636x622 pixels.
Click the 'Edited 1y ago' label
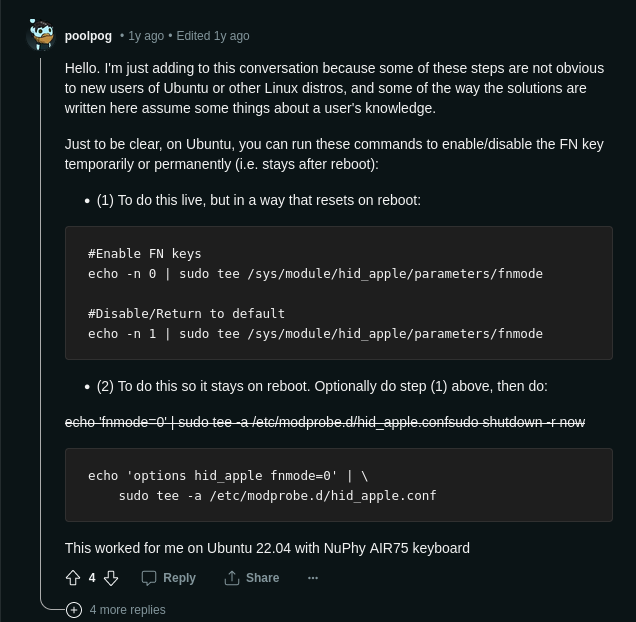coord(213,36)
